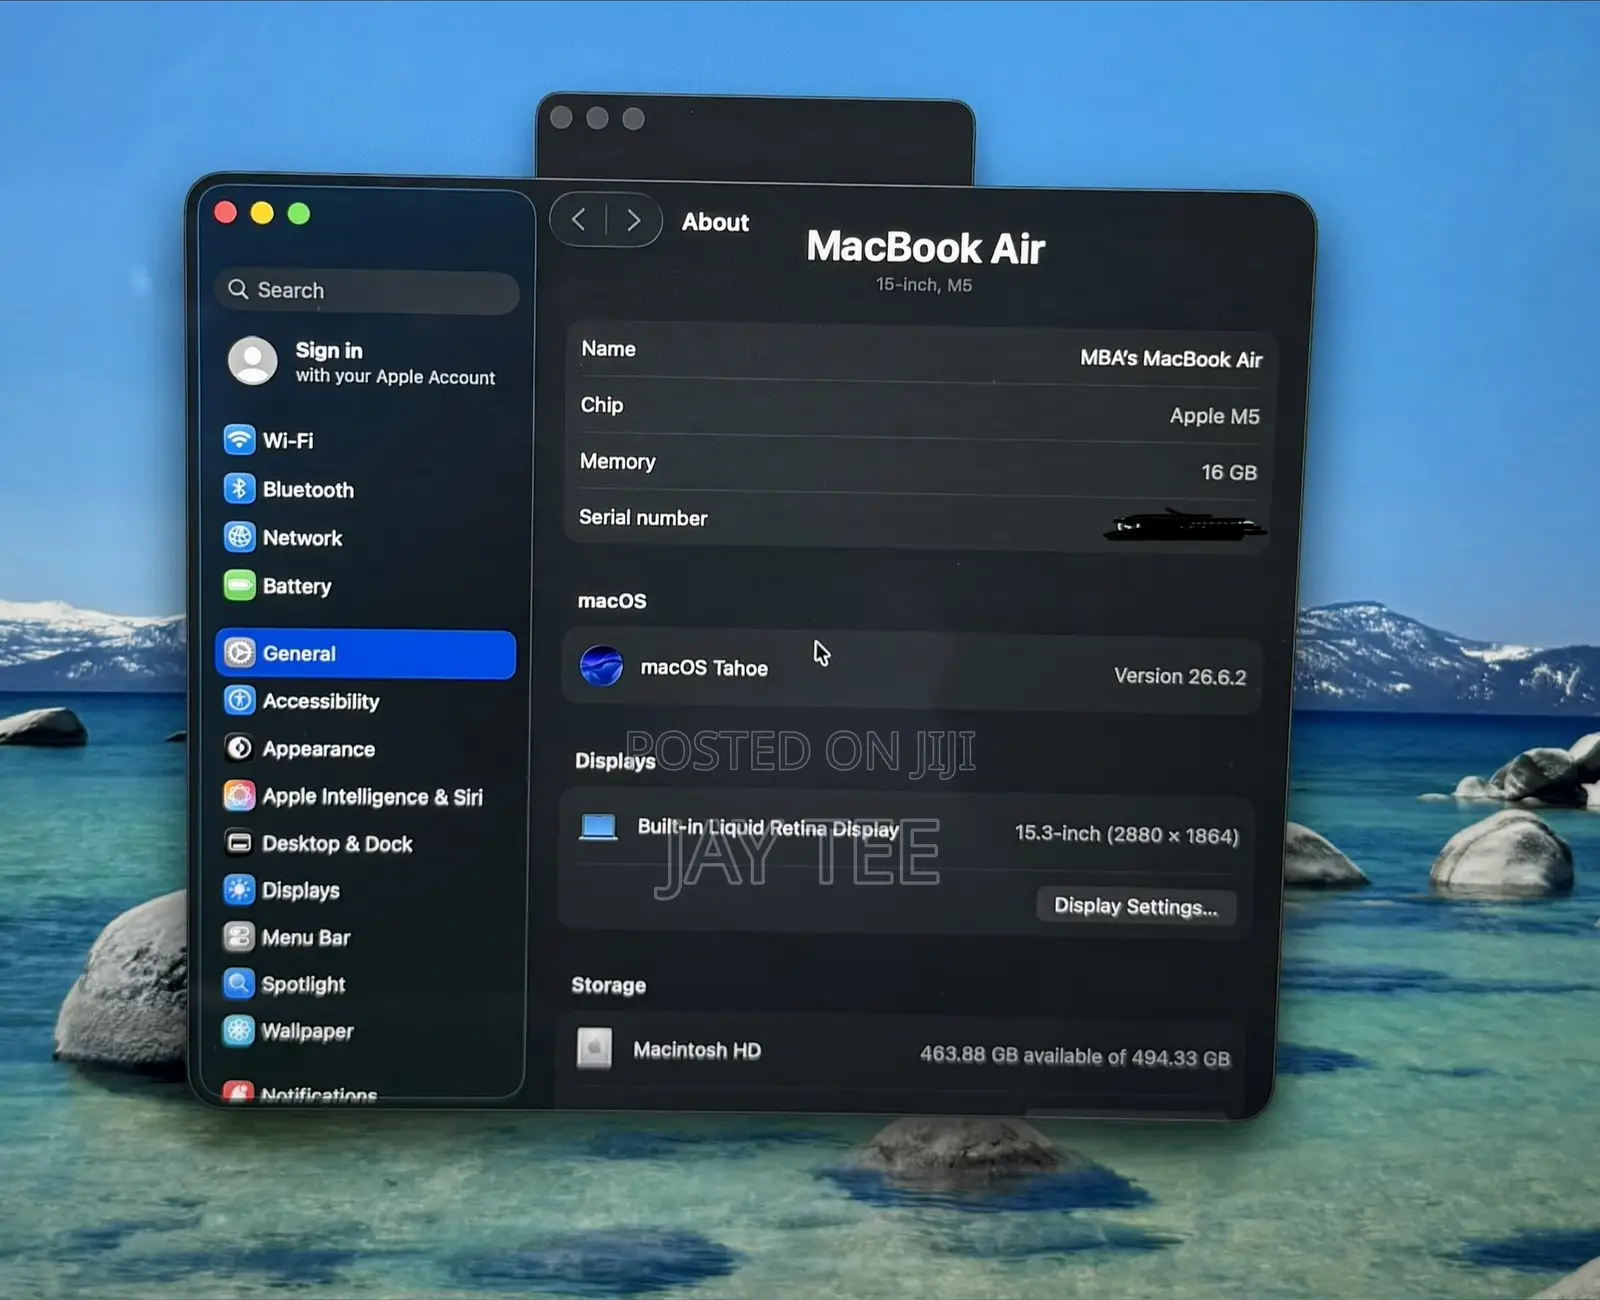Maximize window with green button
Image resolution: width=1600 pixels, height=1300 pixels.
299,214
